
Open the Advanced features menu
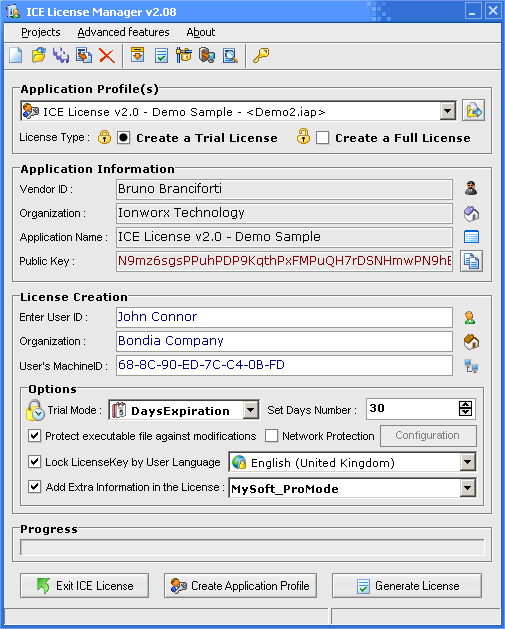tap(123, 32)
